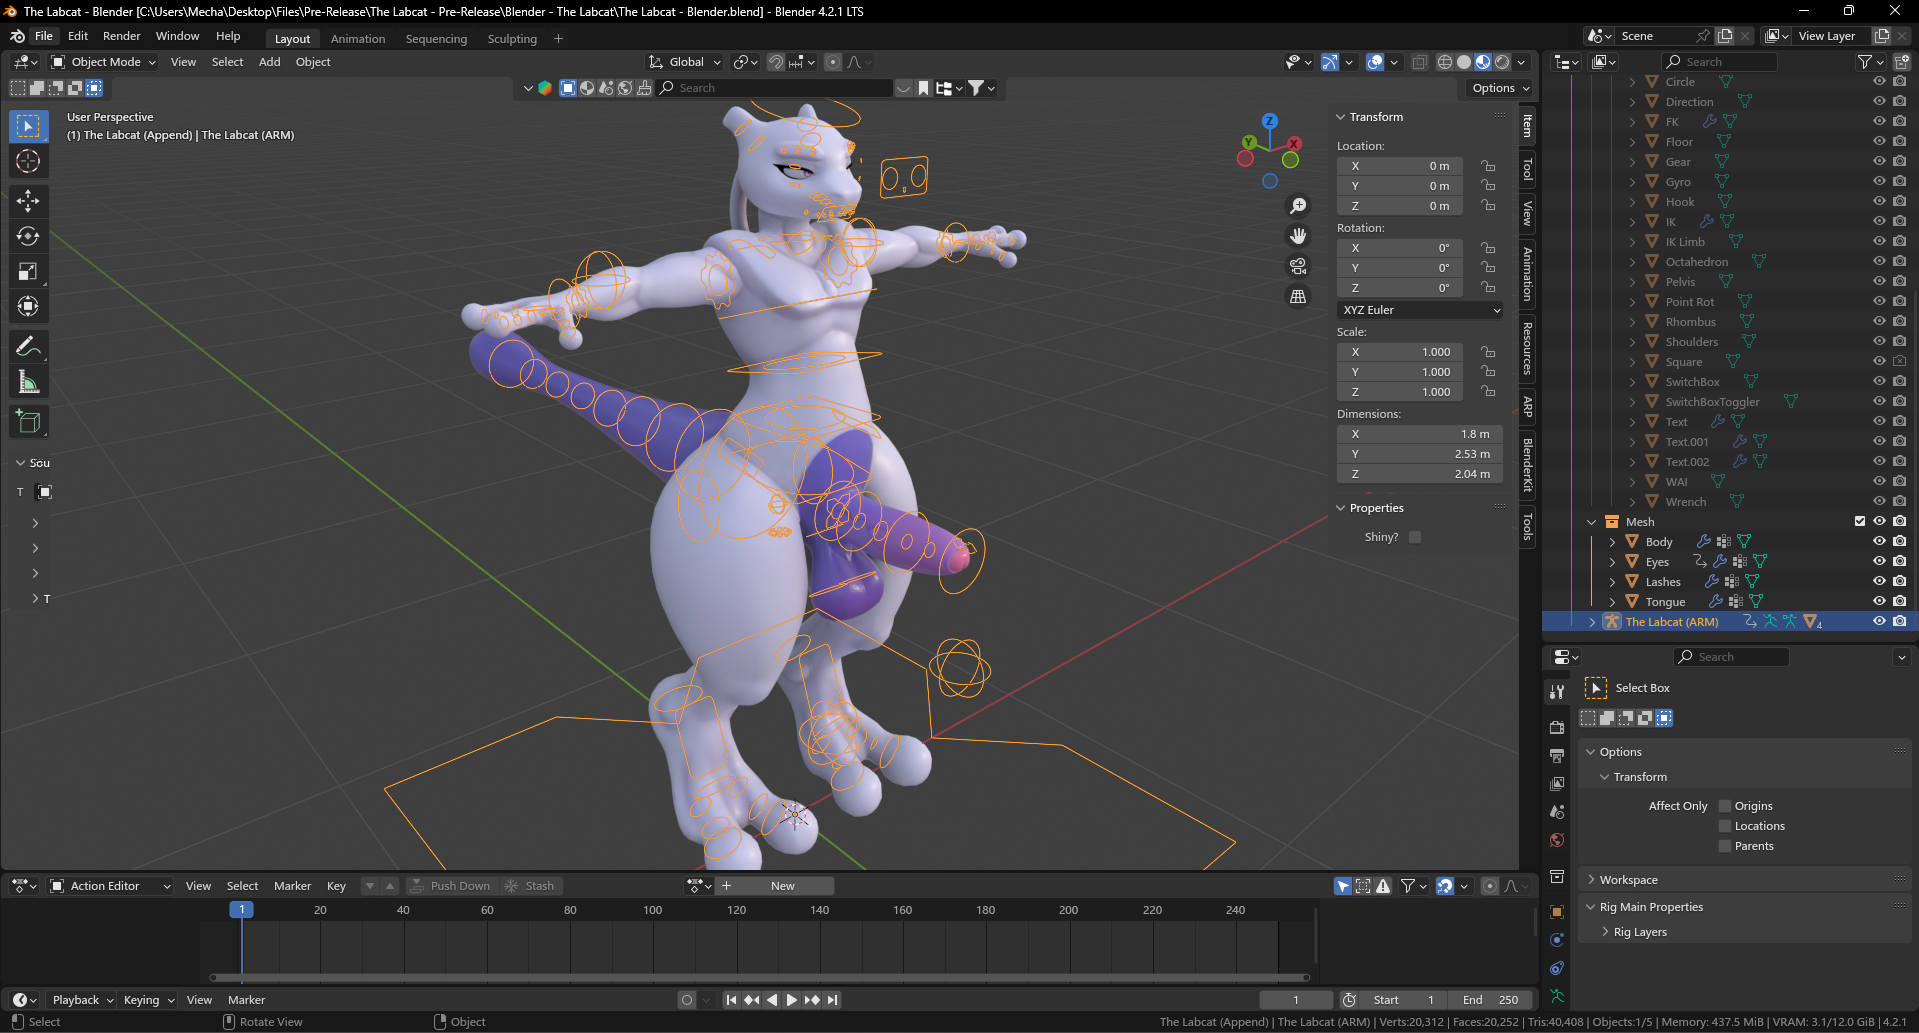Open the Keying popover button
1919x1033 pixels.
pos(148,1000)
